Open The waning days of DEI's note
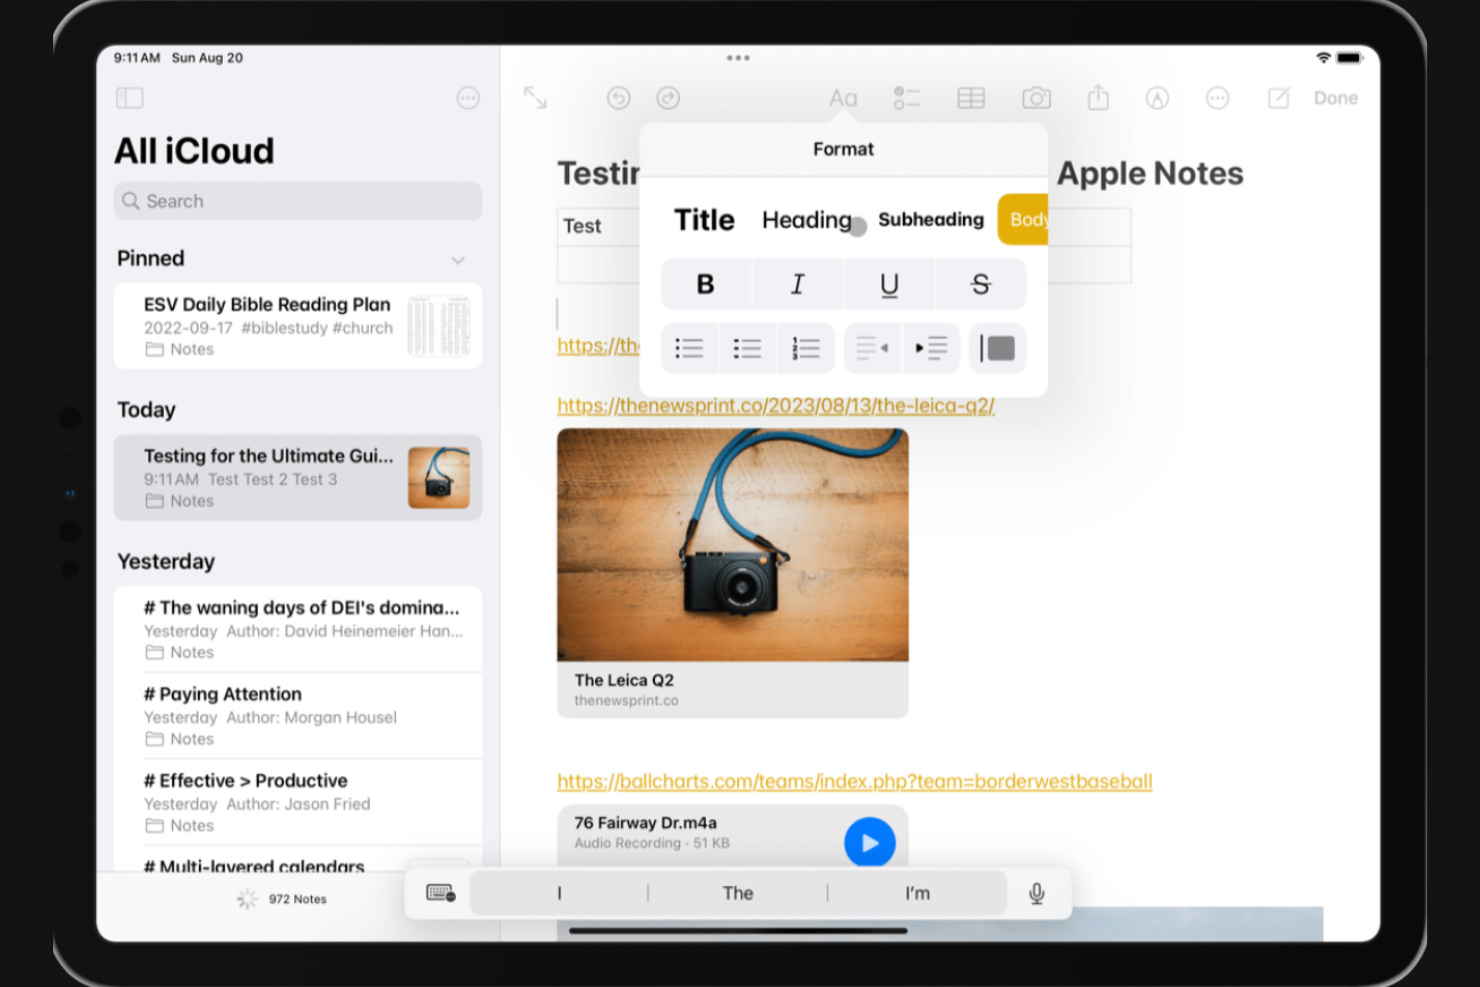1480x987 pixels. point(298,629)
